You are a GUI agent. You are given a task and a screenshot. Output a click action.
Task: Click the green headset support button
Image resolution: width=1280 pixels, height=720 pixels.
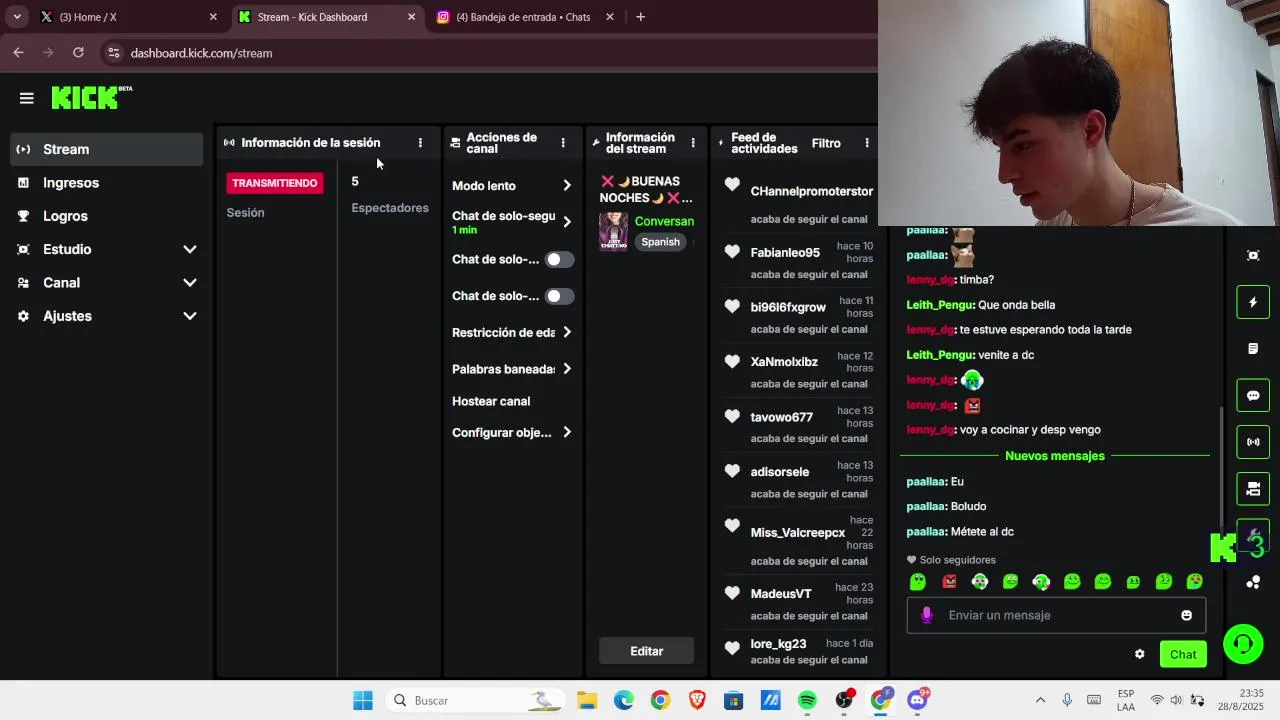point(1243,644)
